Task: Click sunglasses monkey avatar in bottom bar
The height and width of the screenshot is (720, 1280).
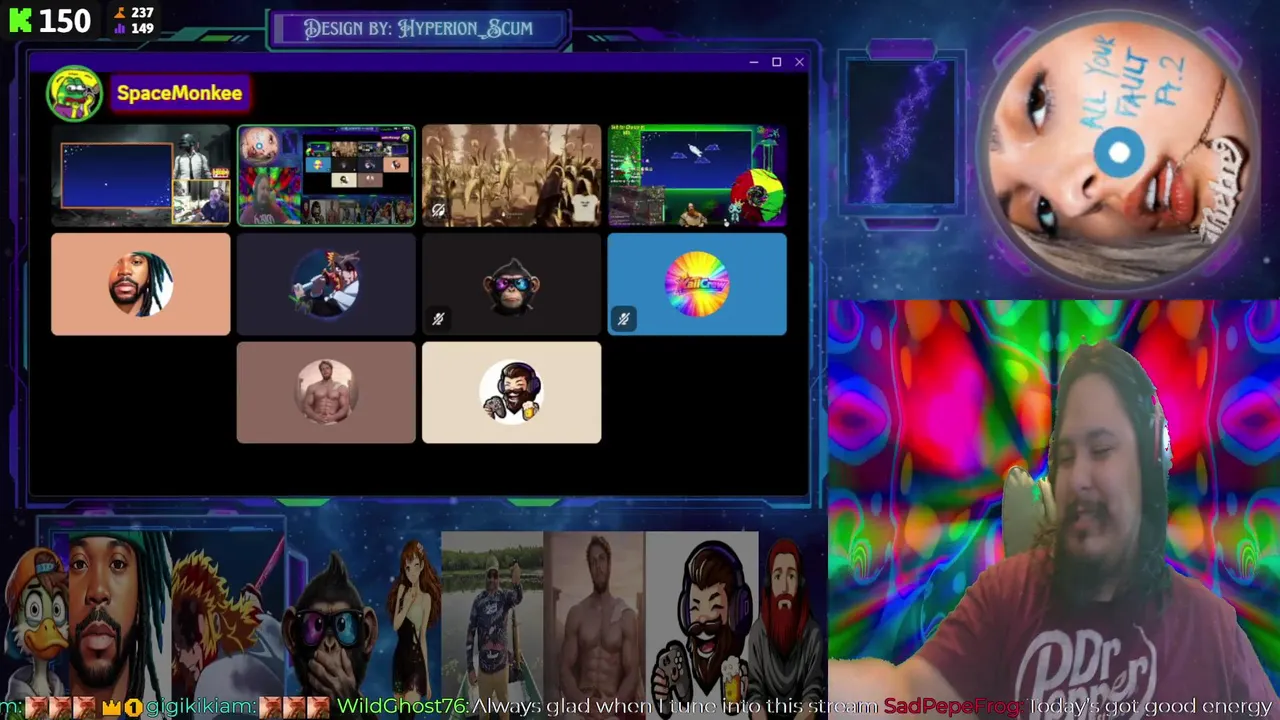Action: [333, 625]
